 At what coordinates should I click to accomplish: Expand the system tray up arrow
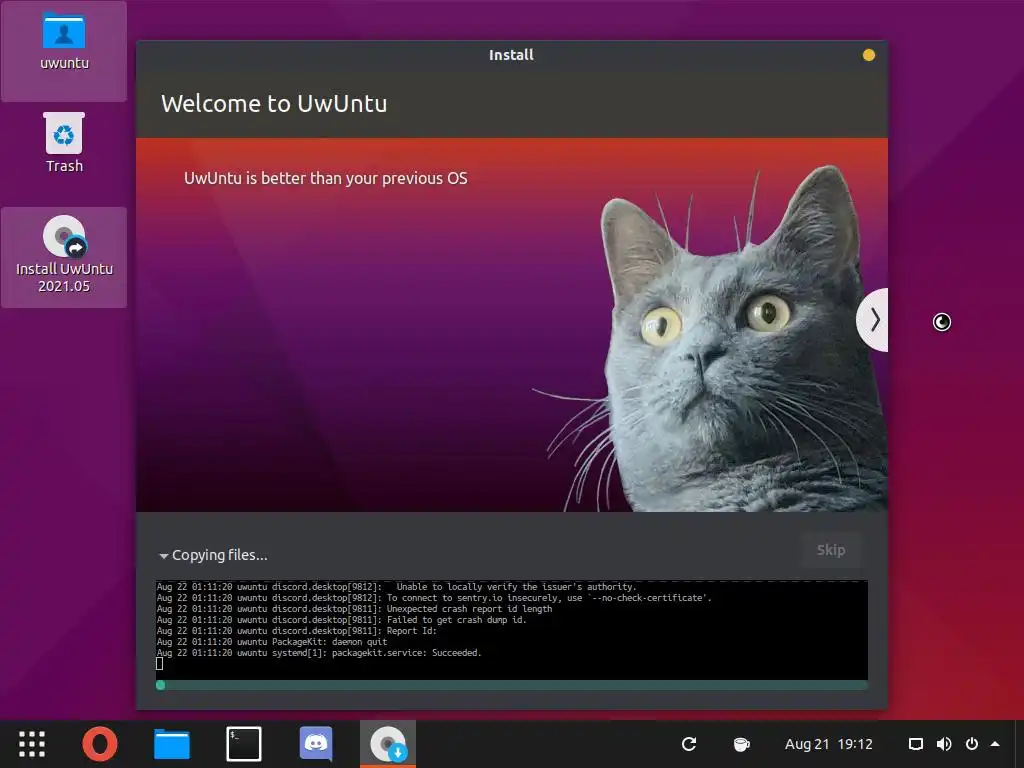[995, 743]
